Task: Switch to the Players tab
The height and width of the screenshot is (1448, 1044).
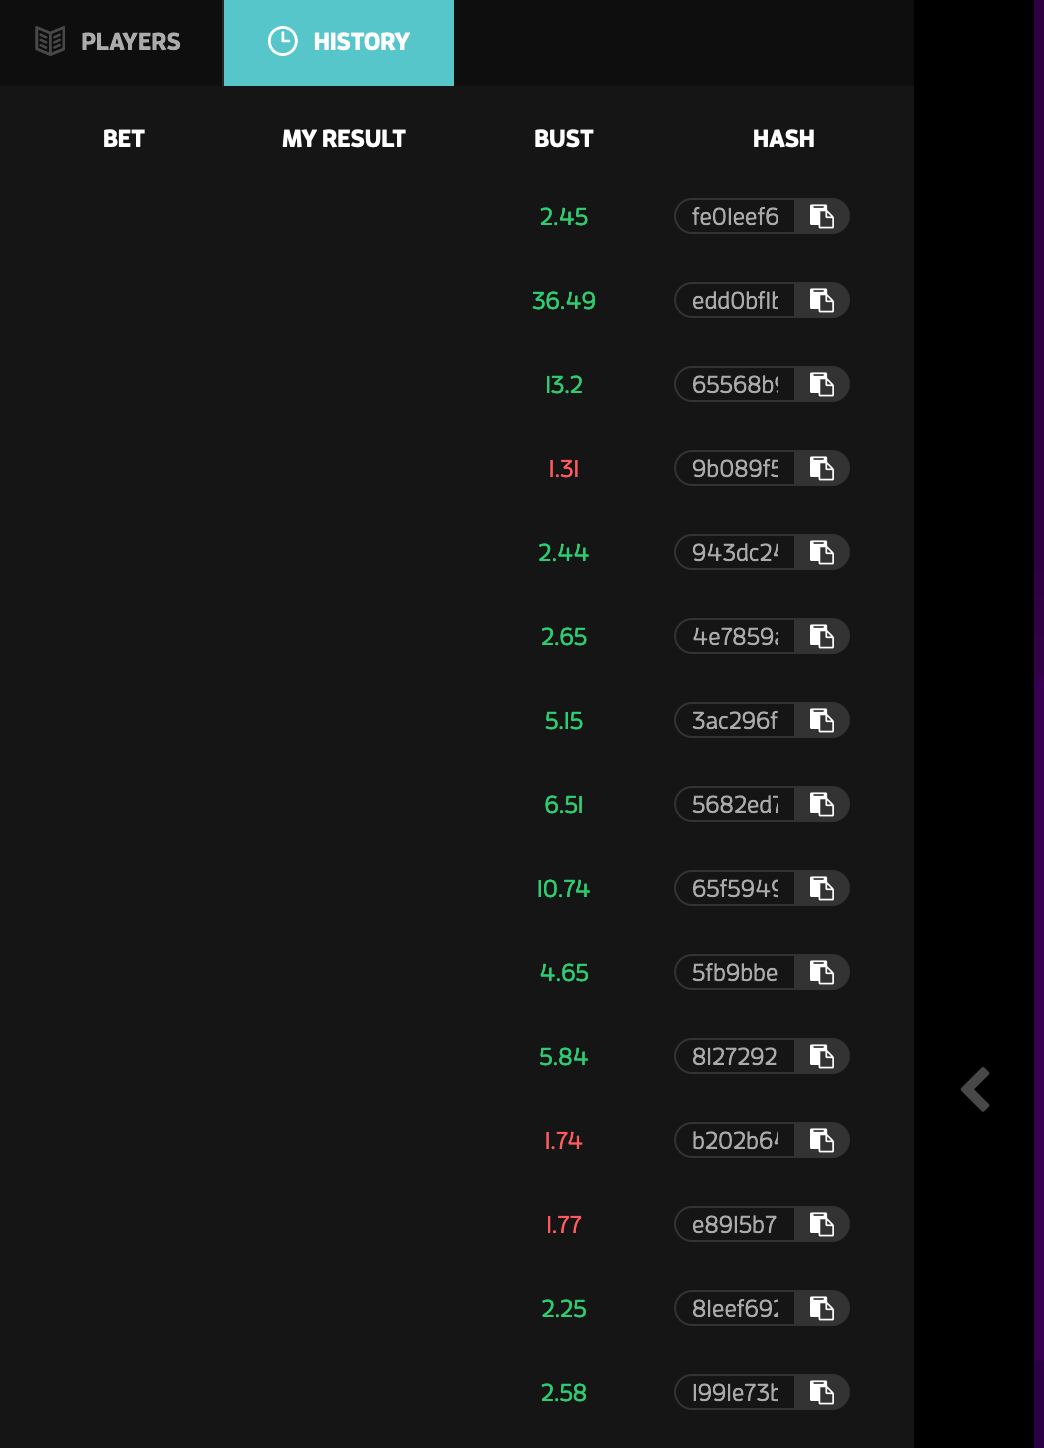Action: [110, 42]
